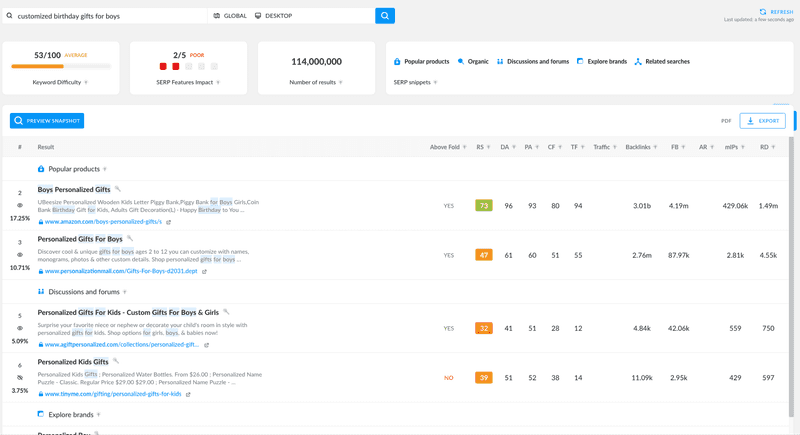Toggle eye icon for result number 3
This screenshot has width=800, height=435.
point(20,255)
